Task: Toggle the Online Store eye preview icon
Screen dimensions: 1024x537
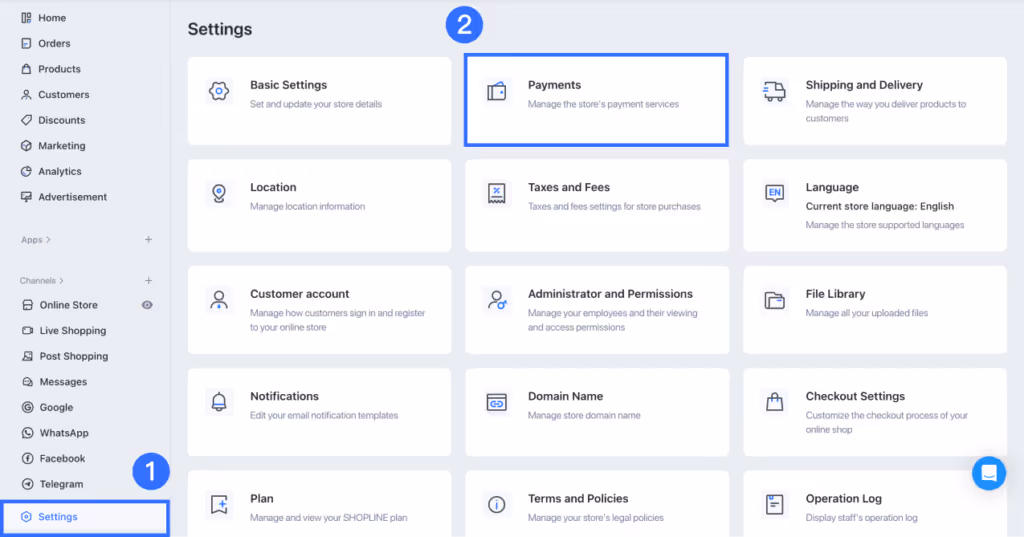Action: click(x=147, y=305)
